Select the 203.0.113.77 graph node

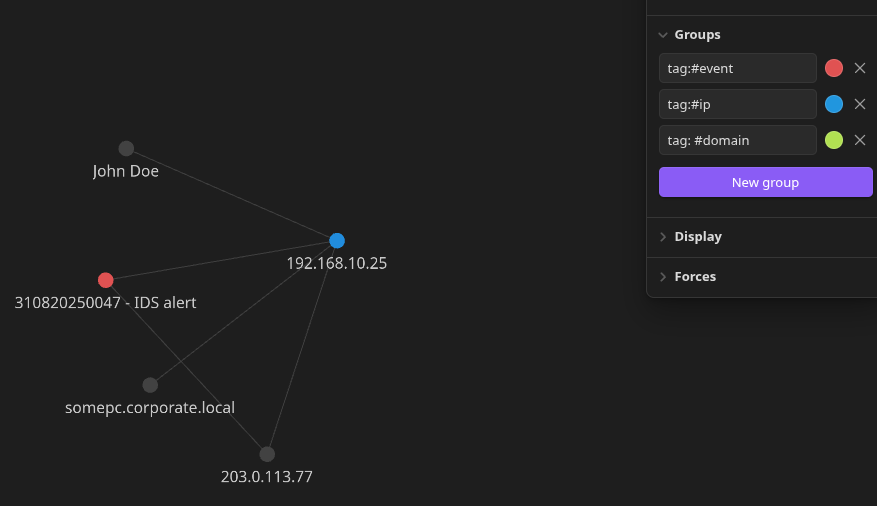(x=267, y=454)
